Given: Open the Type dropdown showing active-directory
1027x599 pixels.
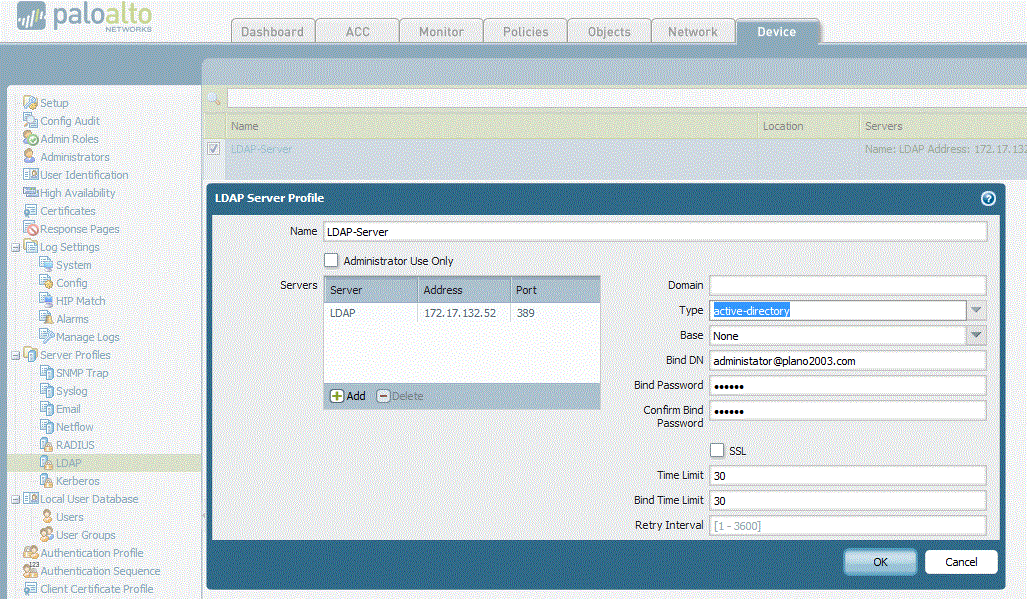Looking at the screenshot, I should point(975,310).
